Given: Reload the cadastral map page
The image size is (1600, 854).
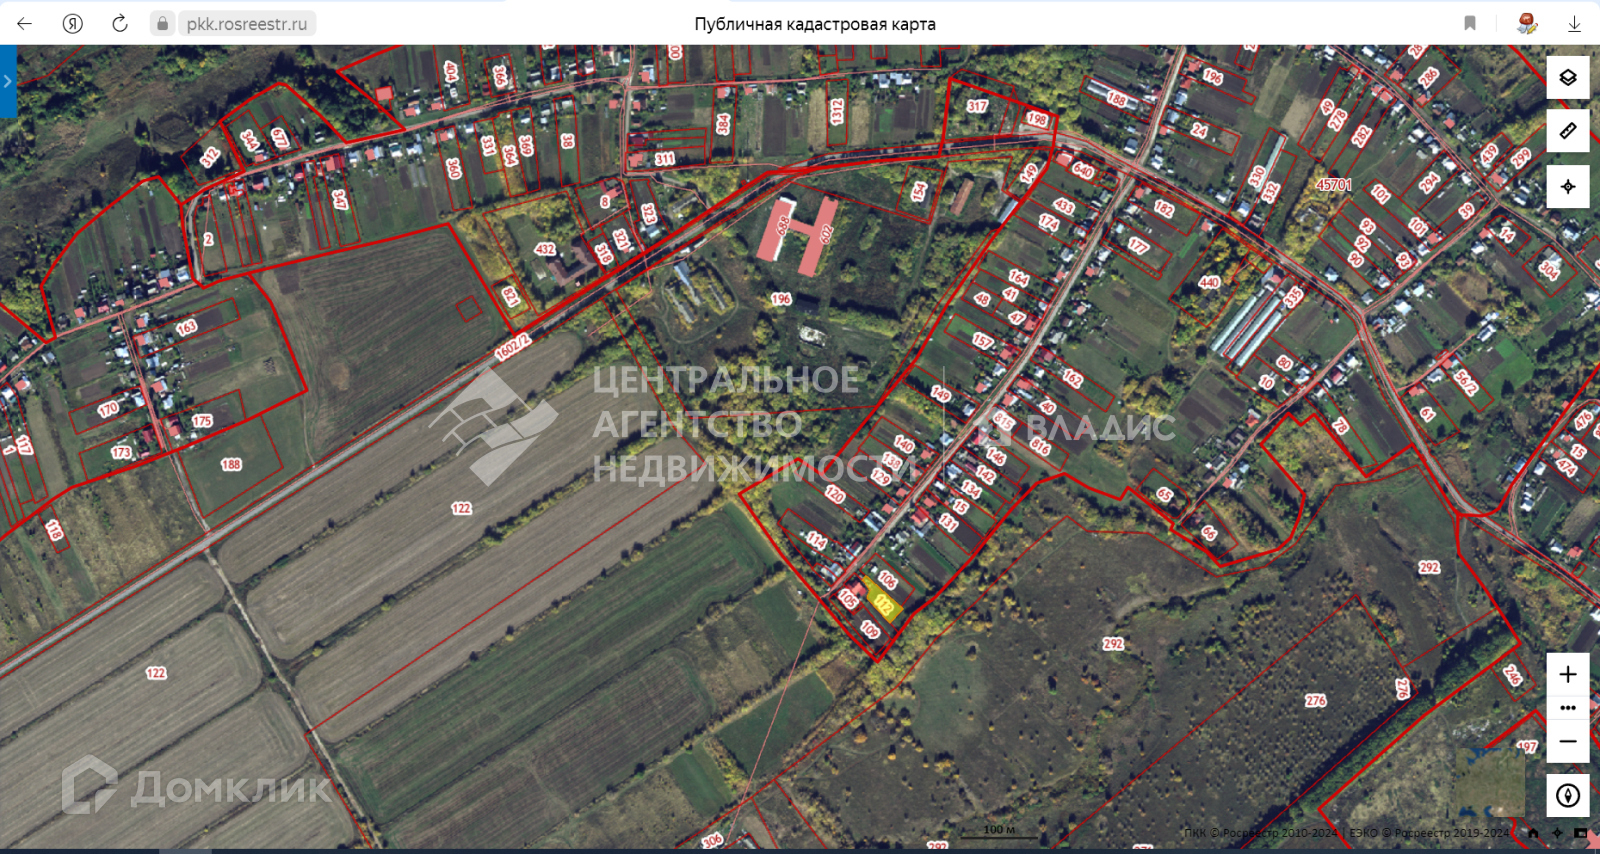Looking at the screenshot, I should (x=120, y=23).
